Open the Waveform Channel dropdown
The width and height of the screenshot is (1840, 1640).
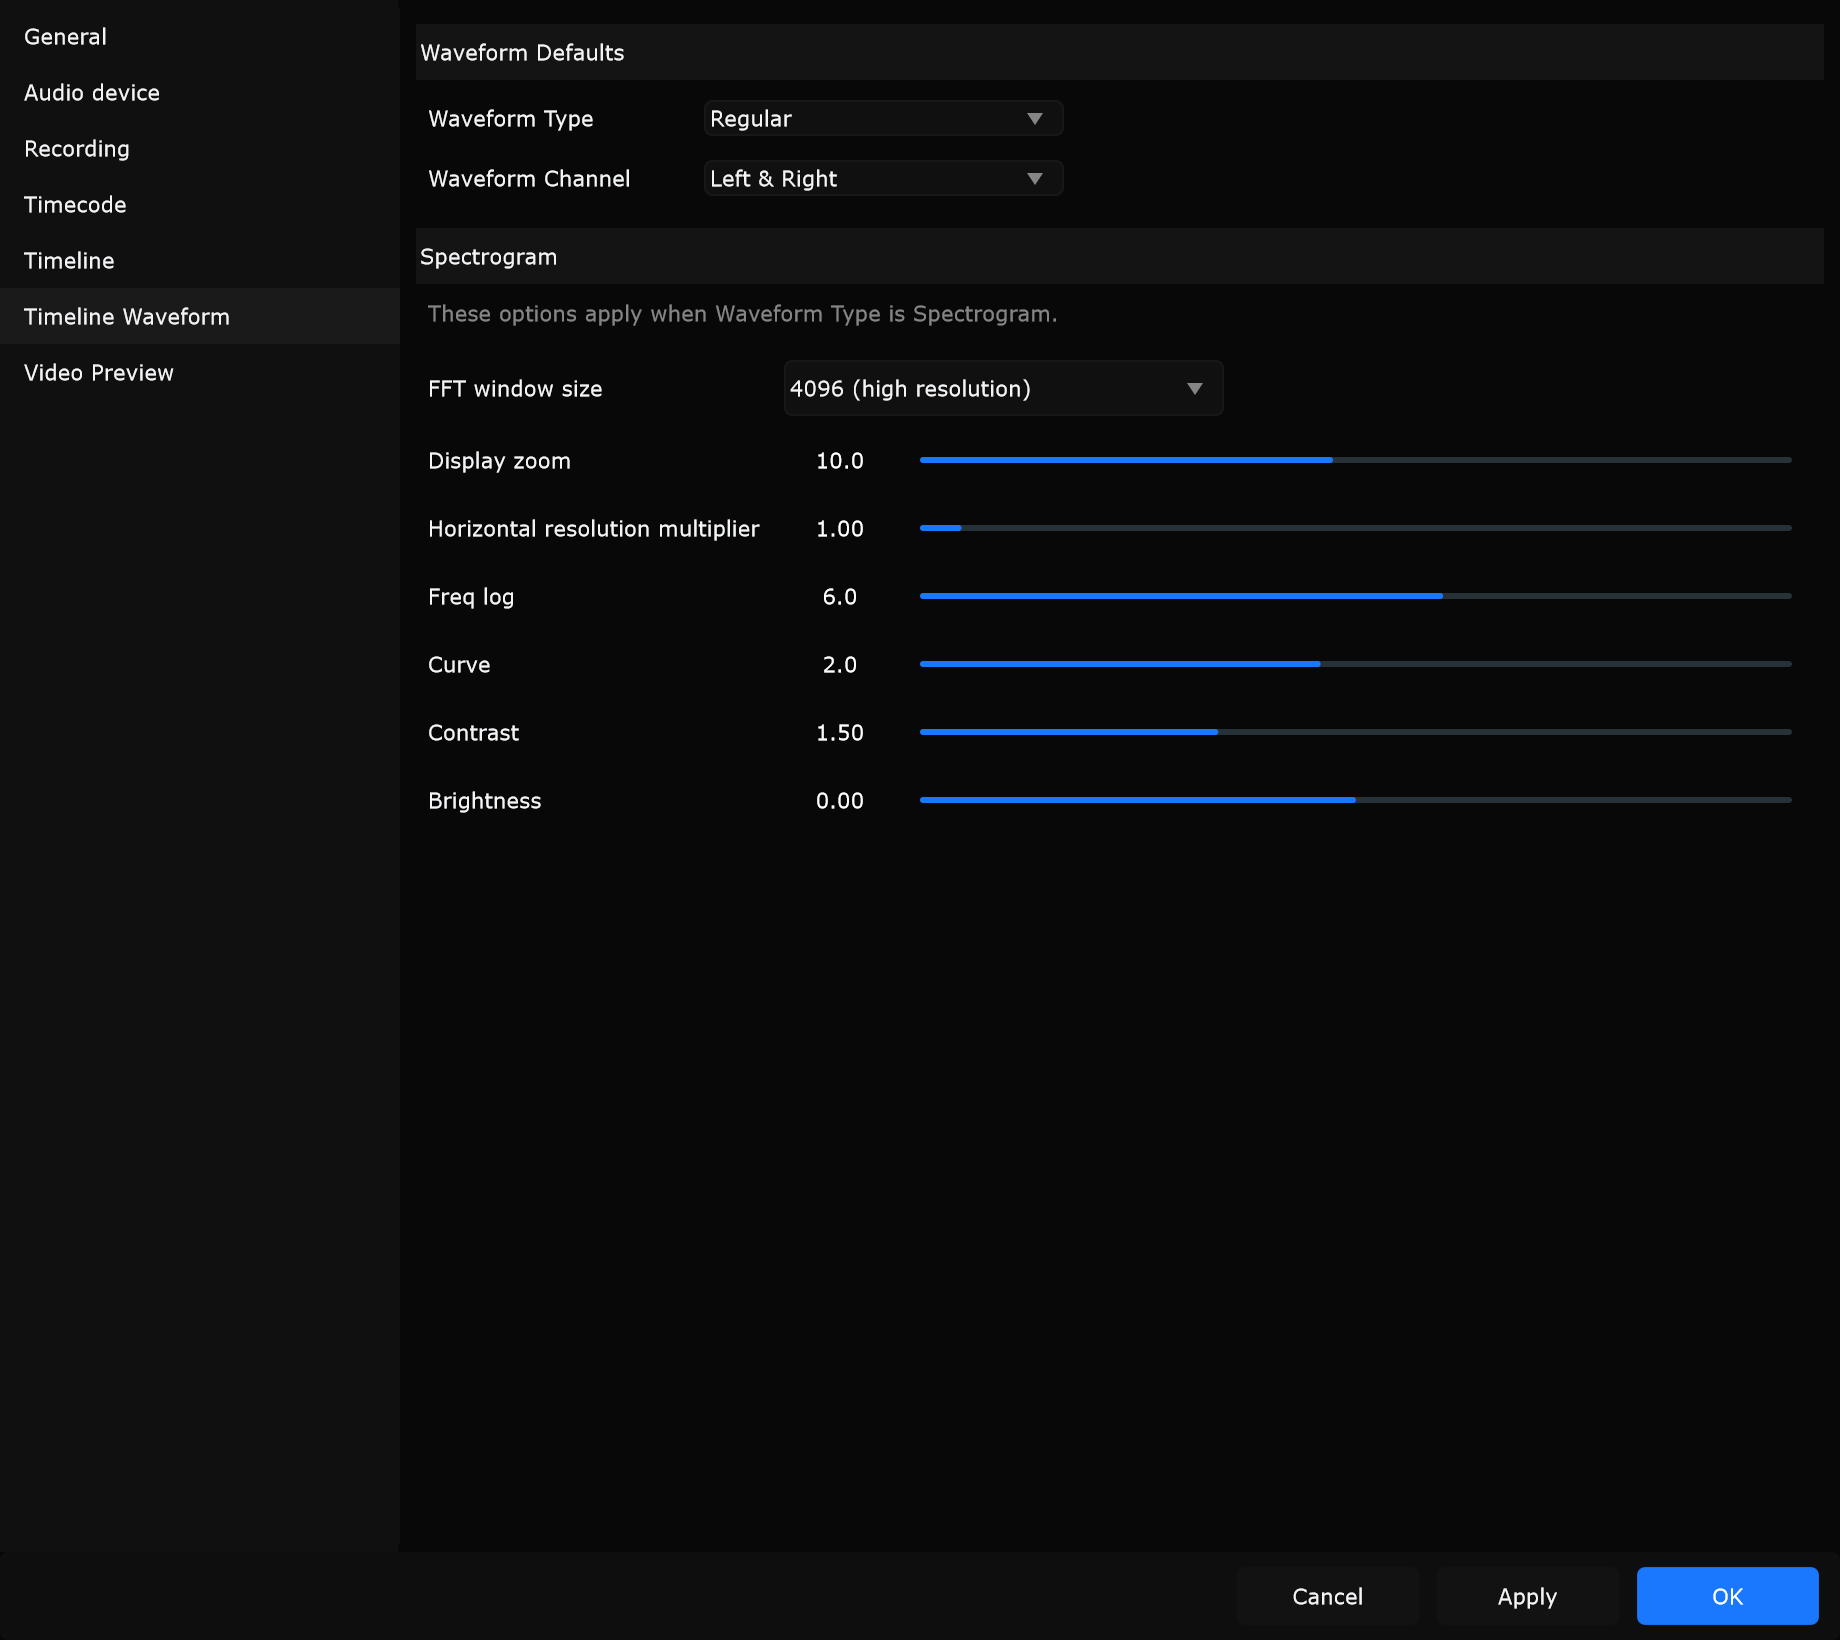(883, 179)
